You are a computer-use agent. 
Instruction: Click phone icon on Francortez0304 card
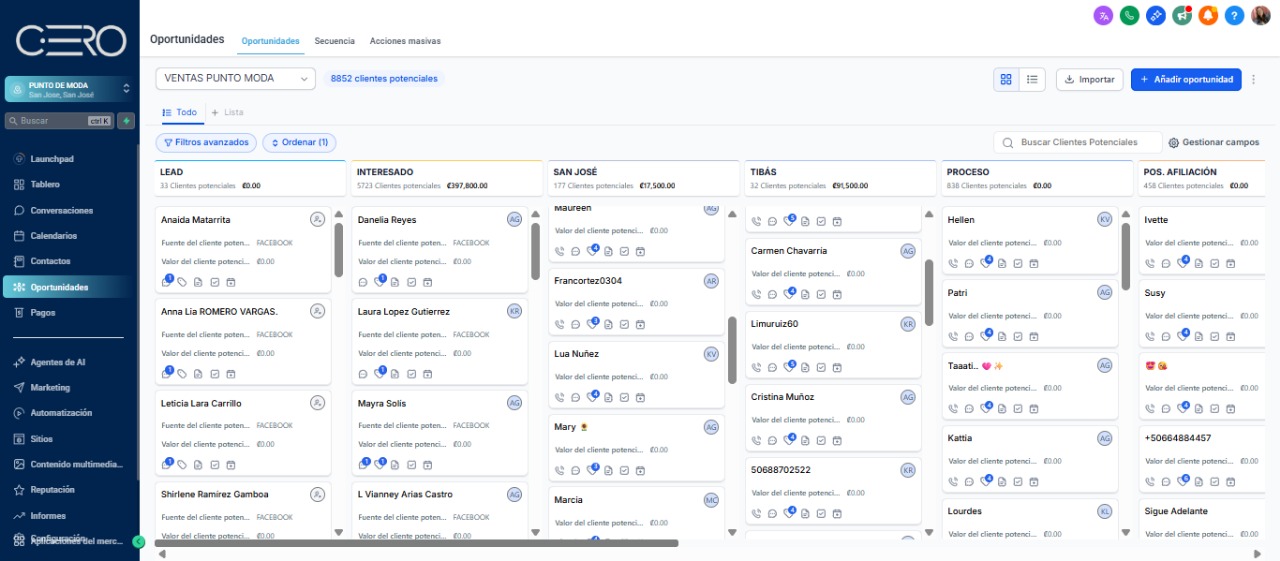560,324
